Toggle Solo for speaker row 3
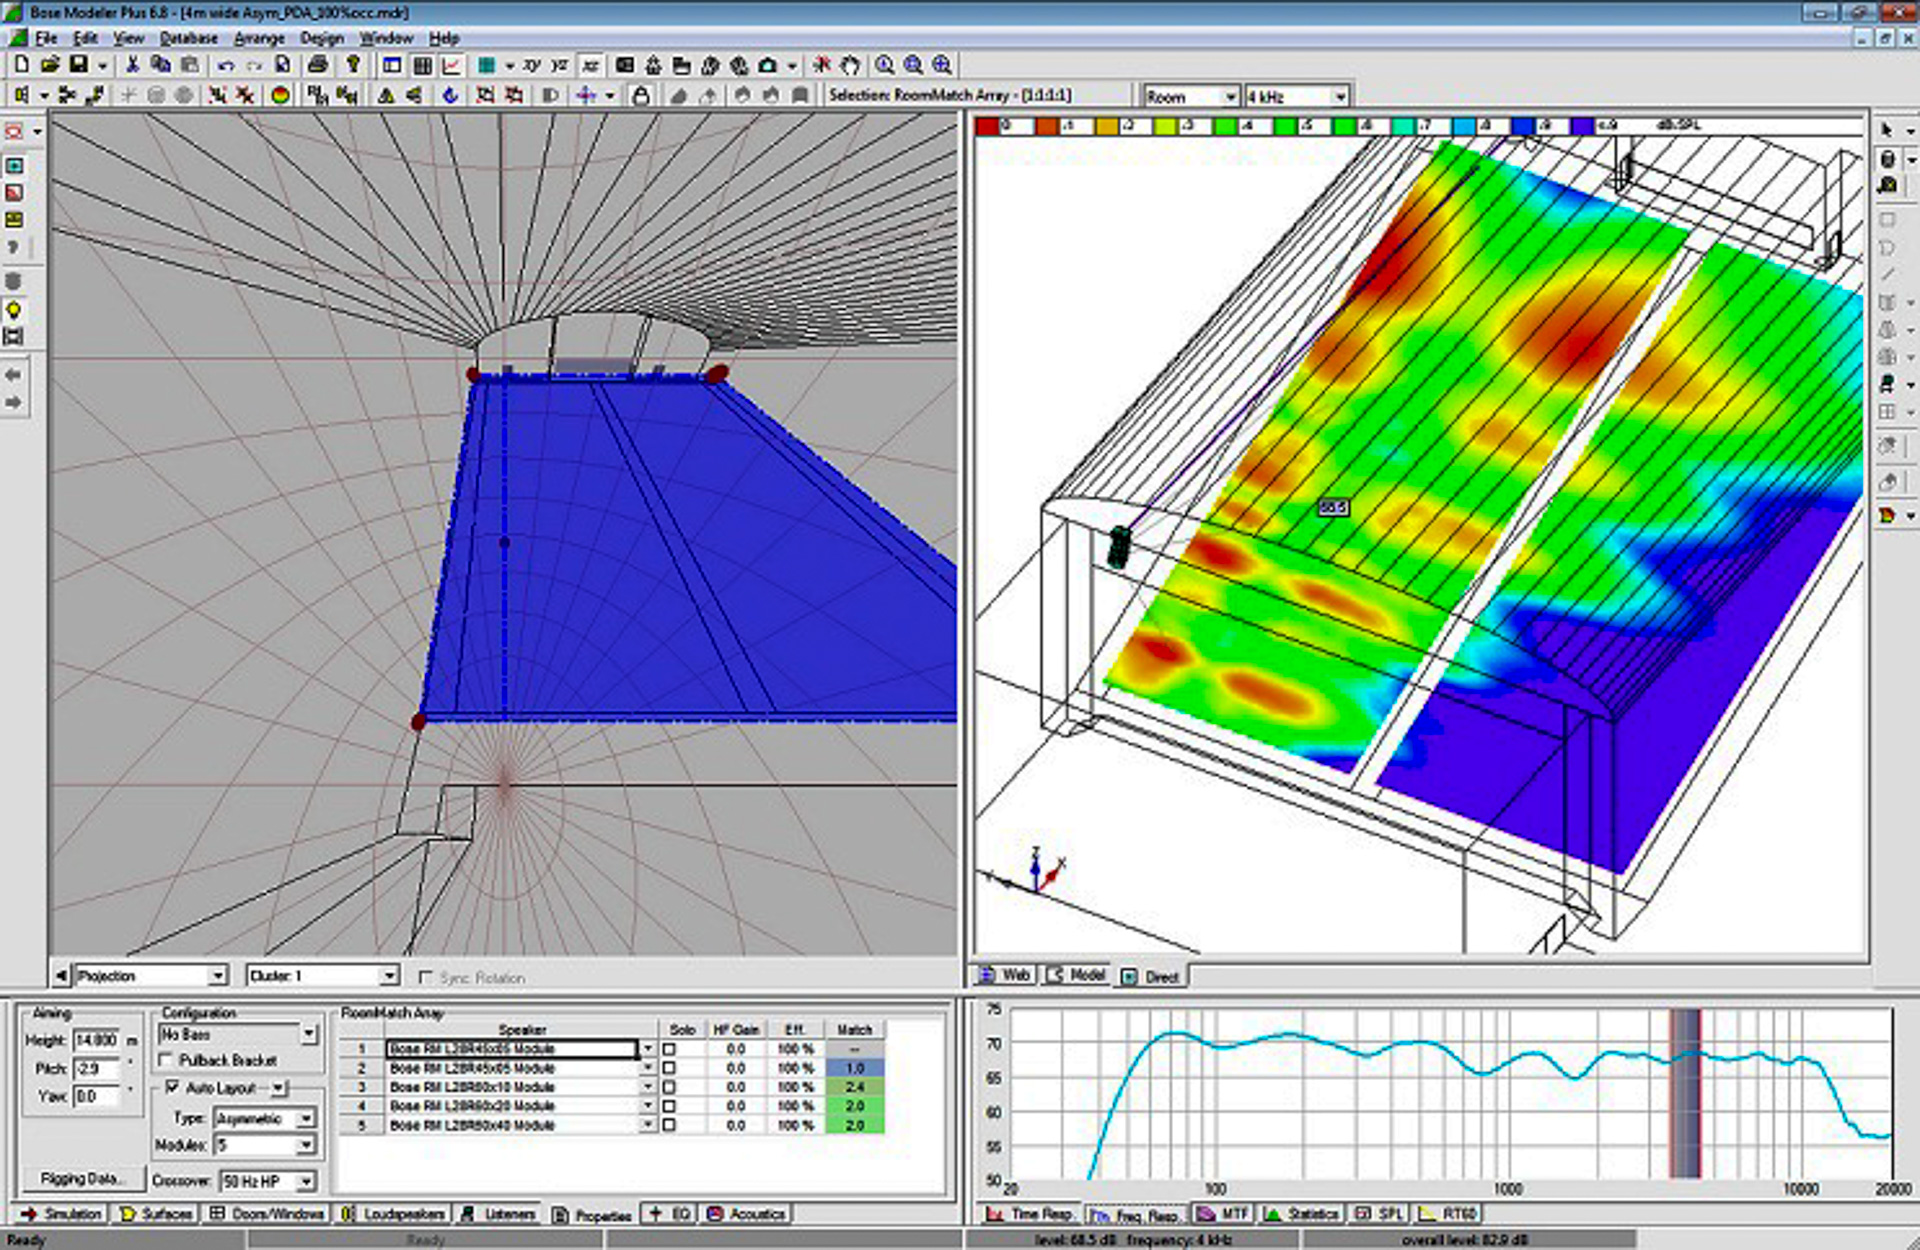1920x1250 pixels. pos(669,1087)
